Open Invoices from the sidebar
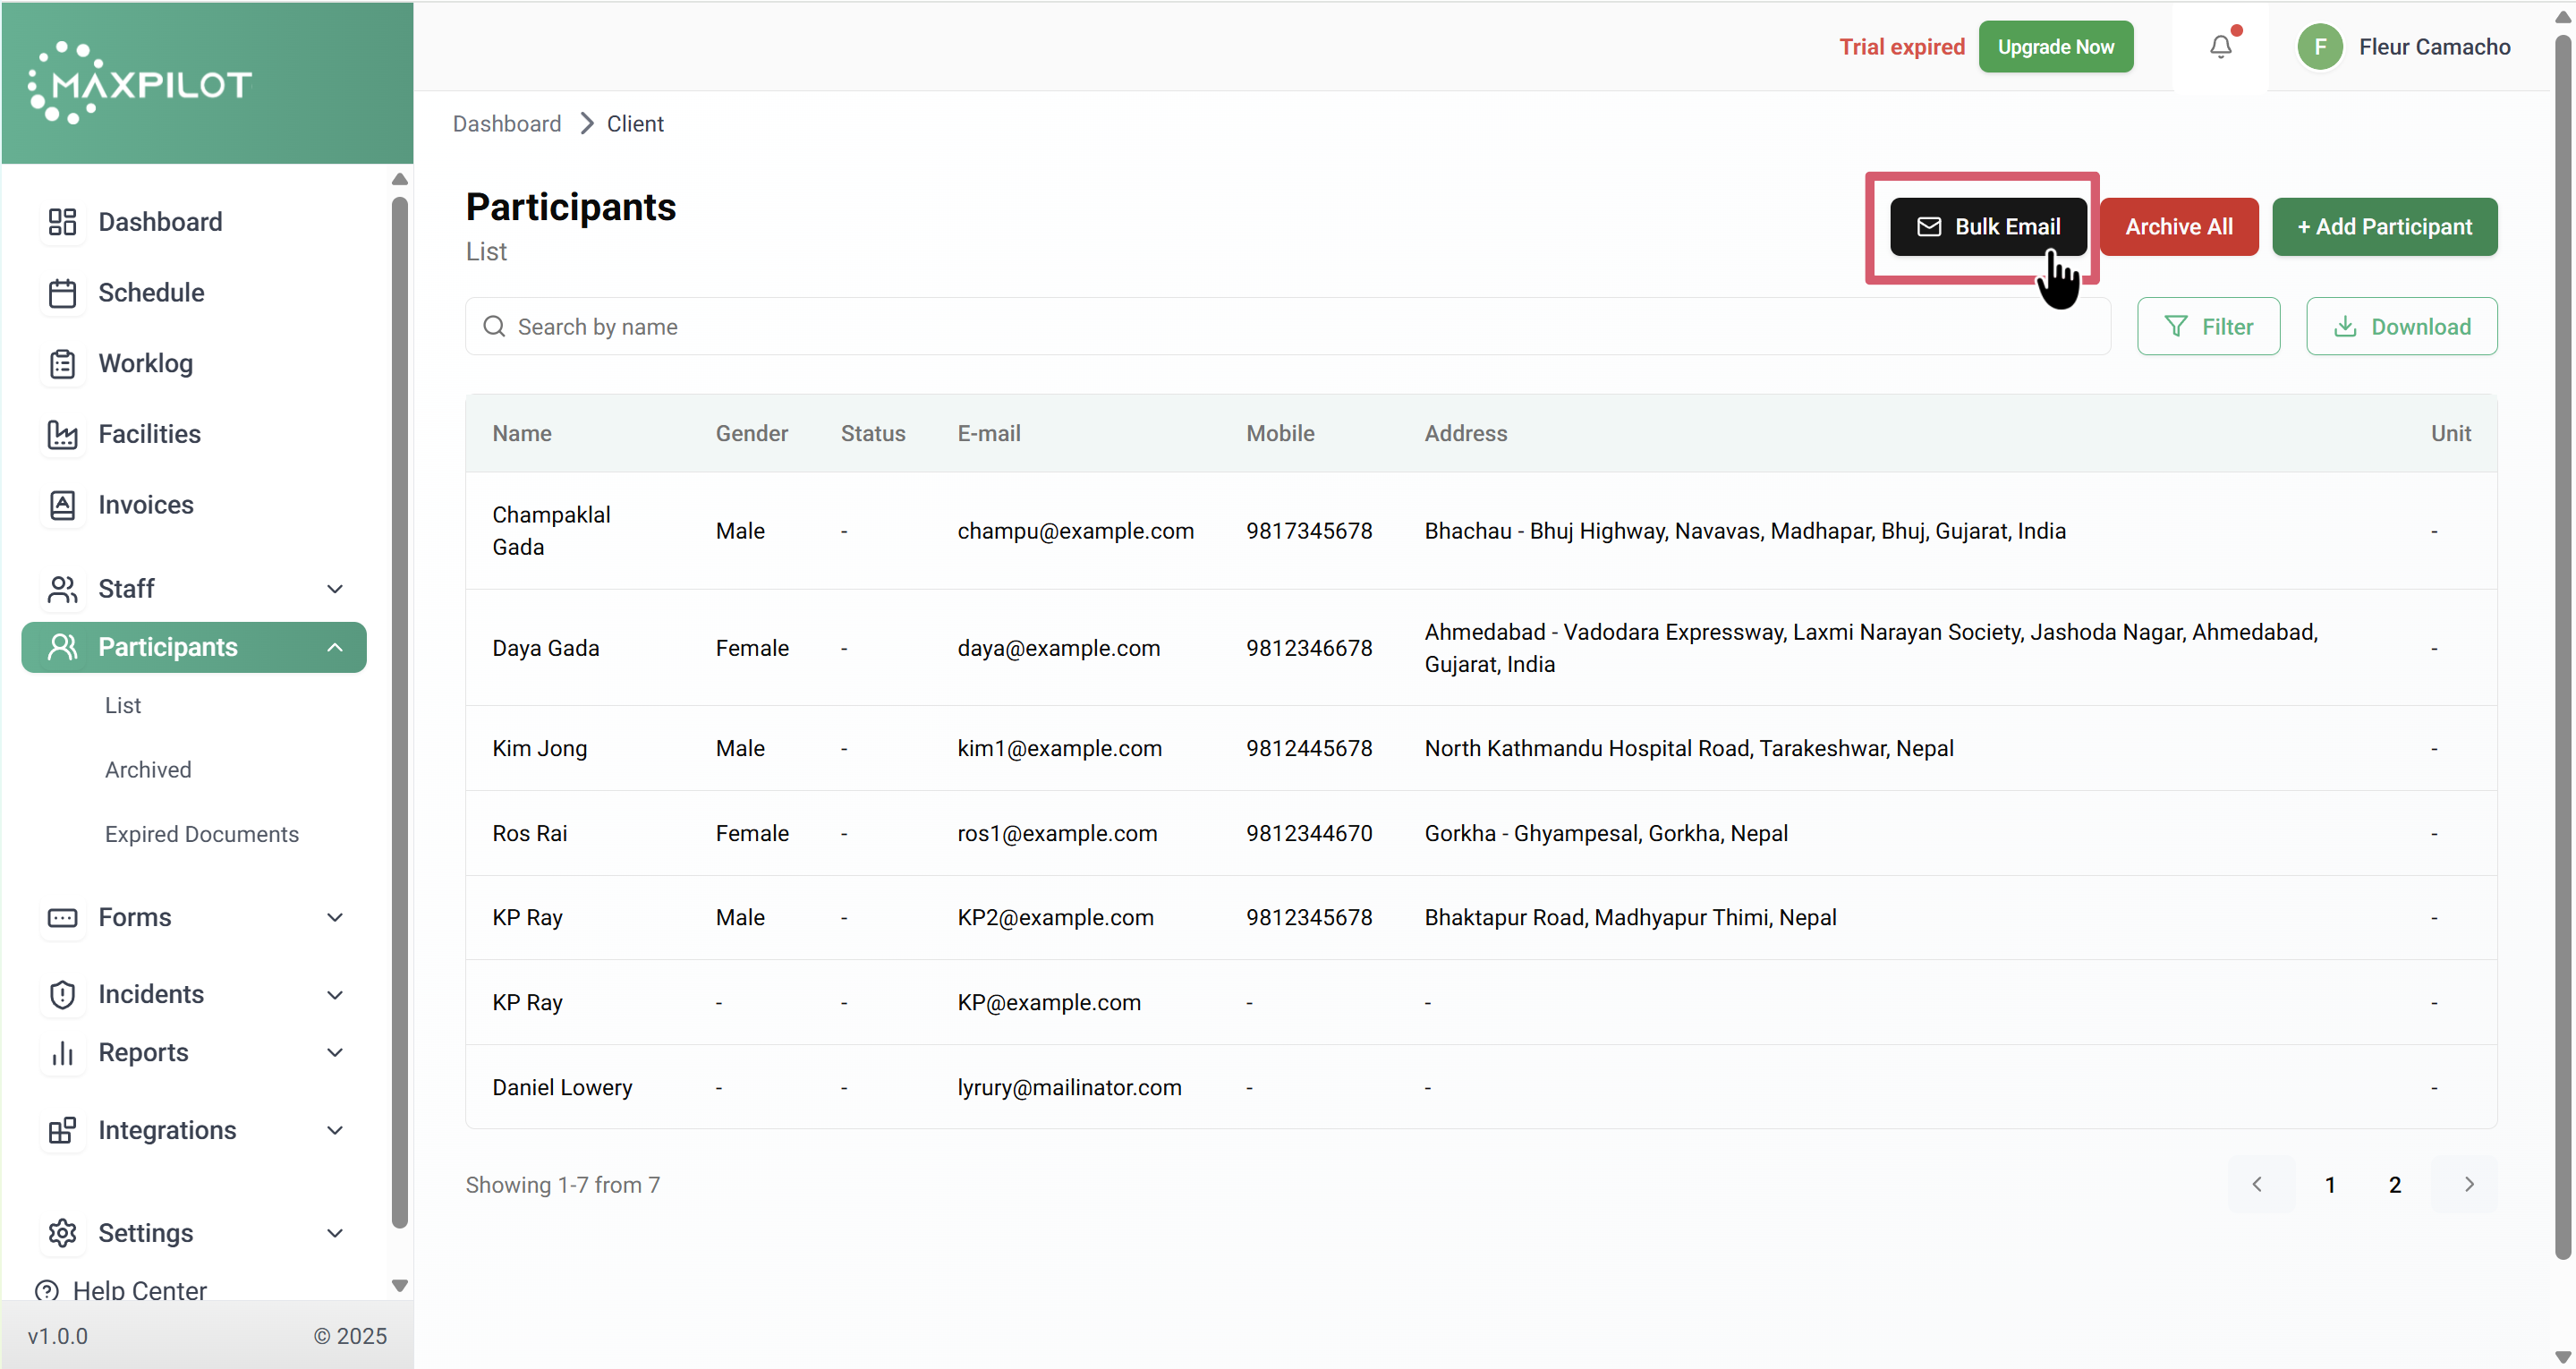This screenshot has height=1369, width=2576. tap(145, 505)
